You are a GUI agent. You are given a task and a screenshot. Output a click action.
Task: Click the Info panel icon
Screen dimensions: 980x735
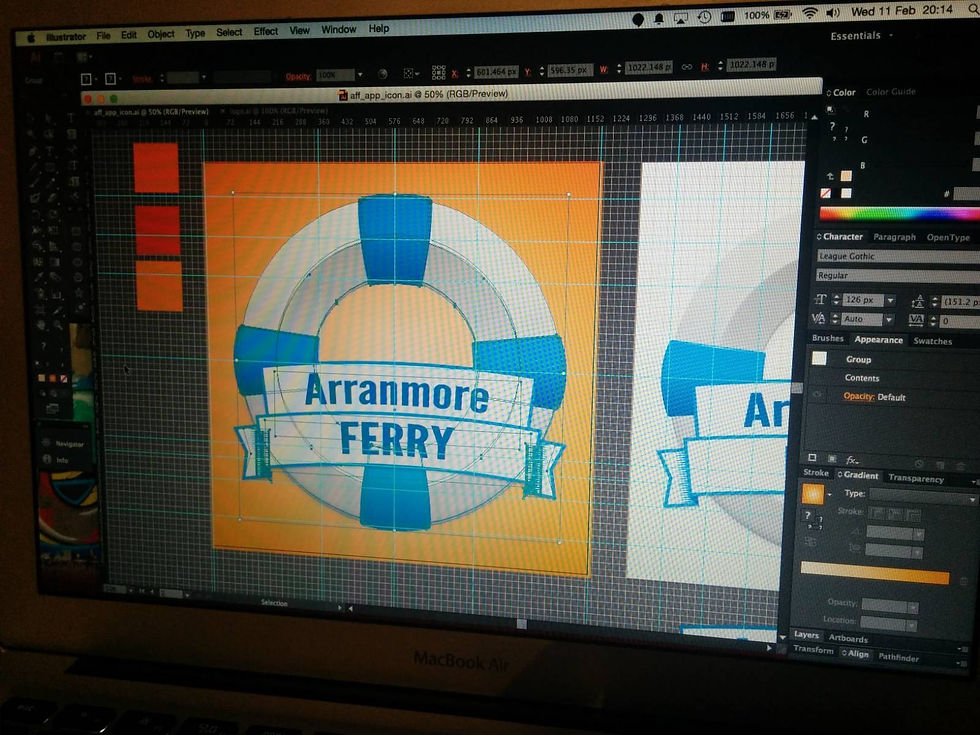coord(46,459)
